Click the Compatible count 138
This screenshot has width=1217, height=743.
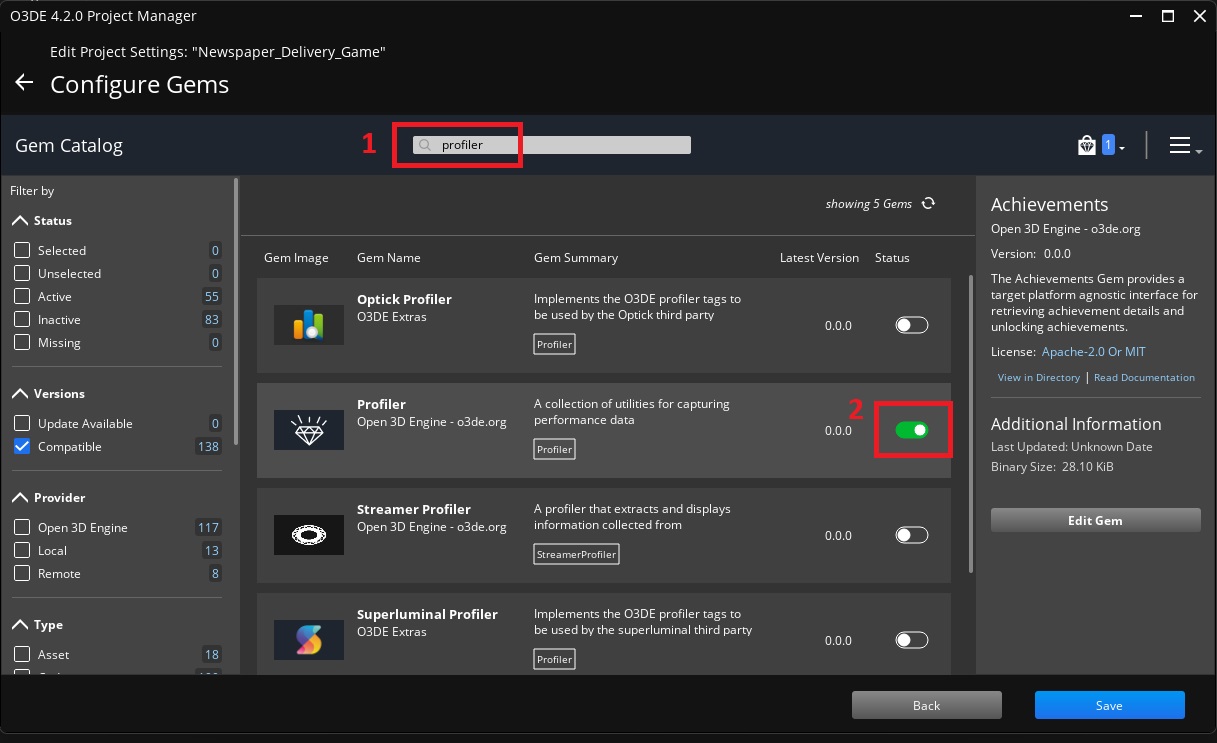tap(208, 446)
